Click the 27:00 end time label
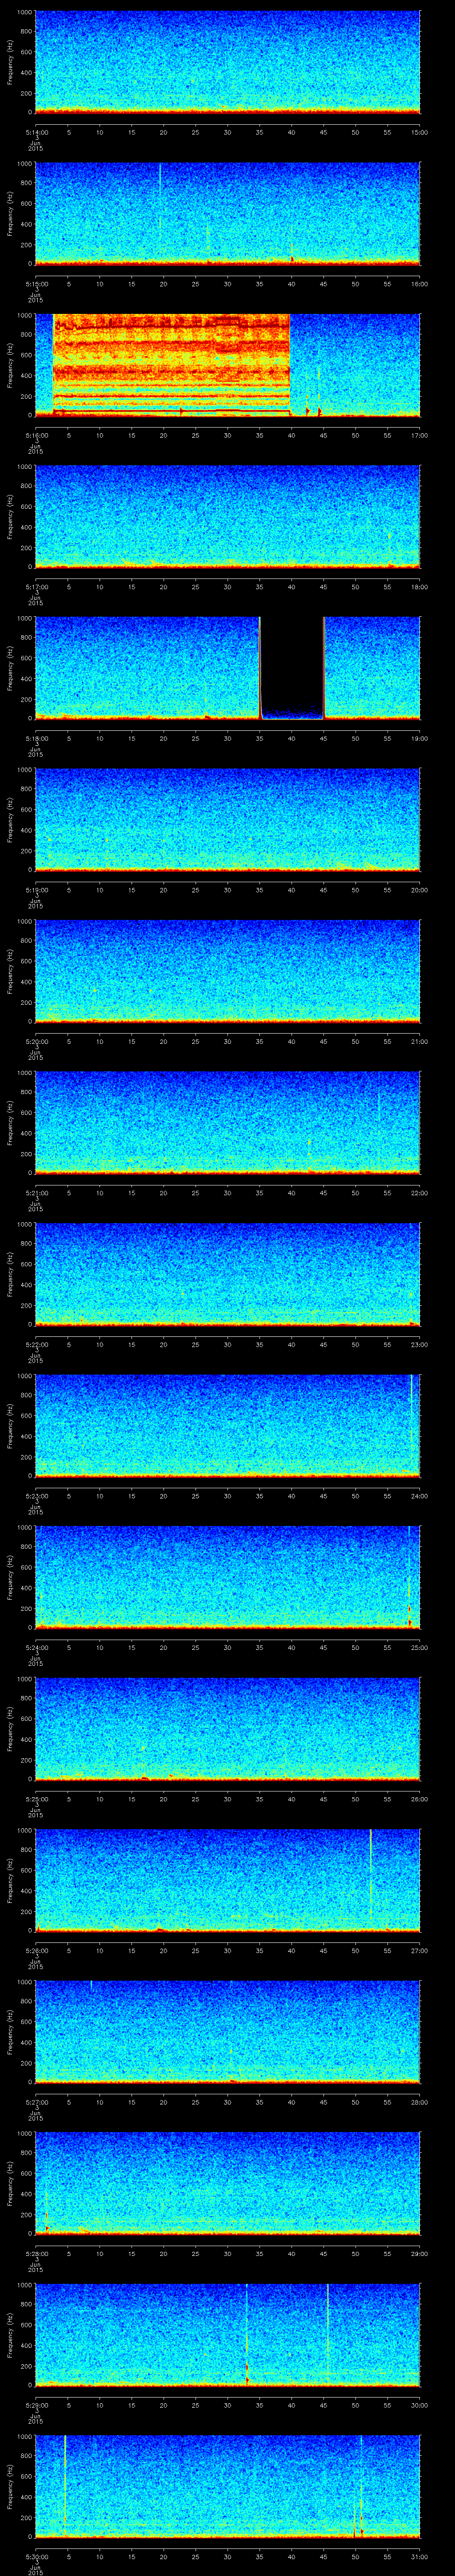Viewport: 455px width, 2576px height. click(x=420, y=1950)
